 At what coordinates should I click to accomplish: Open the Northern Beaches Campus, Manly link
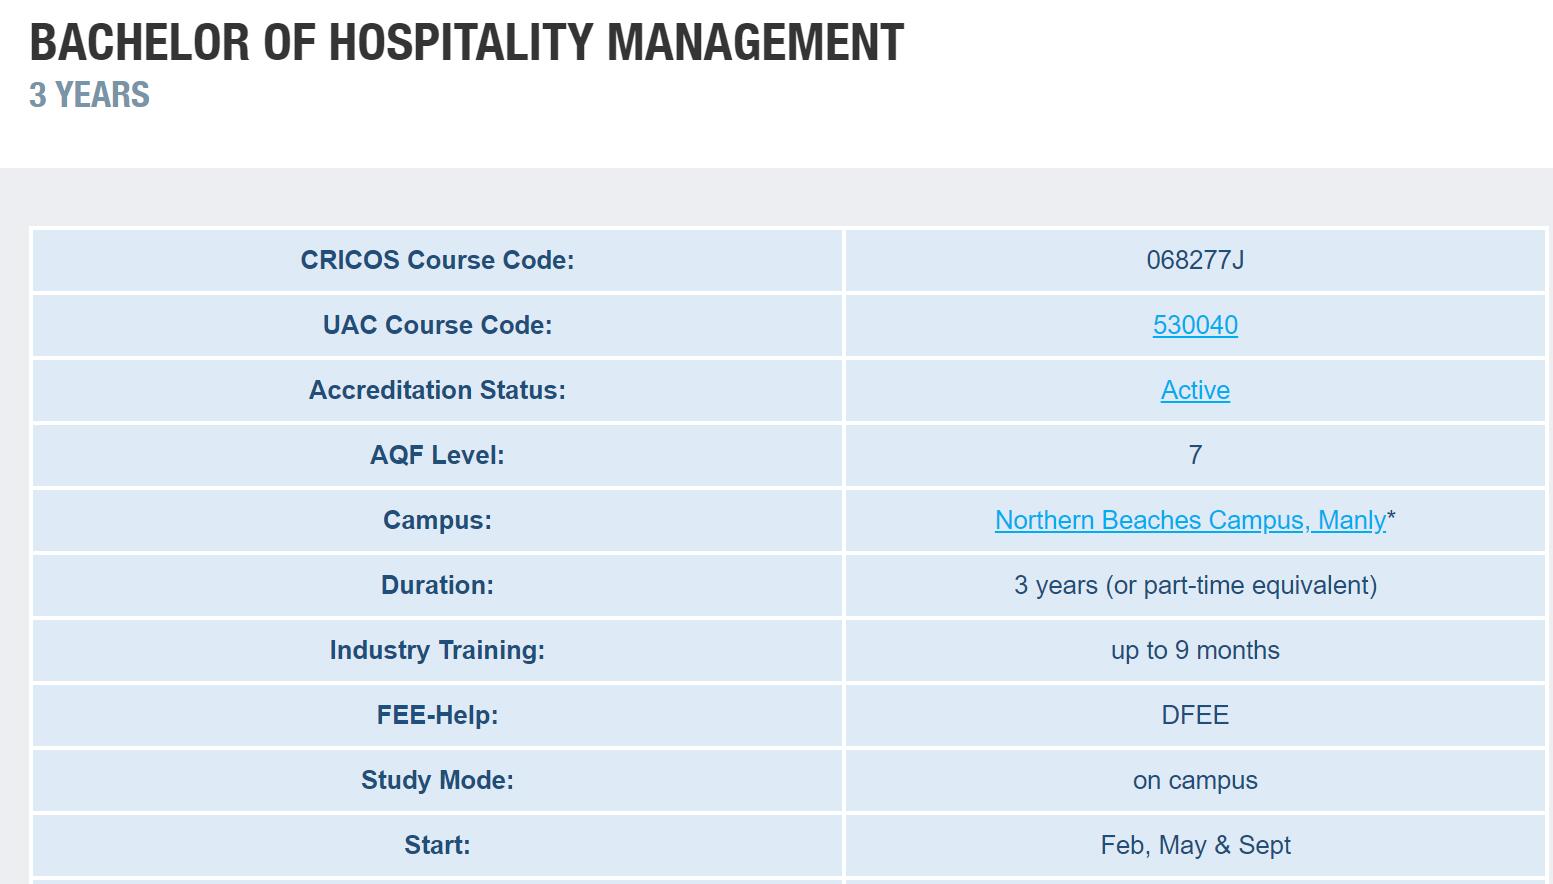(x=1189, y=520)
